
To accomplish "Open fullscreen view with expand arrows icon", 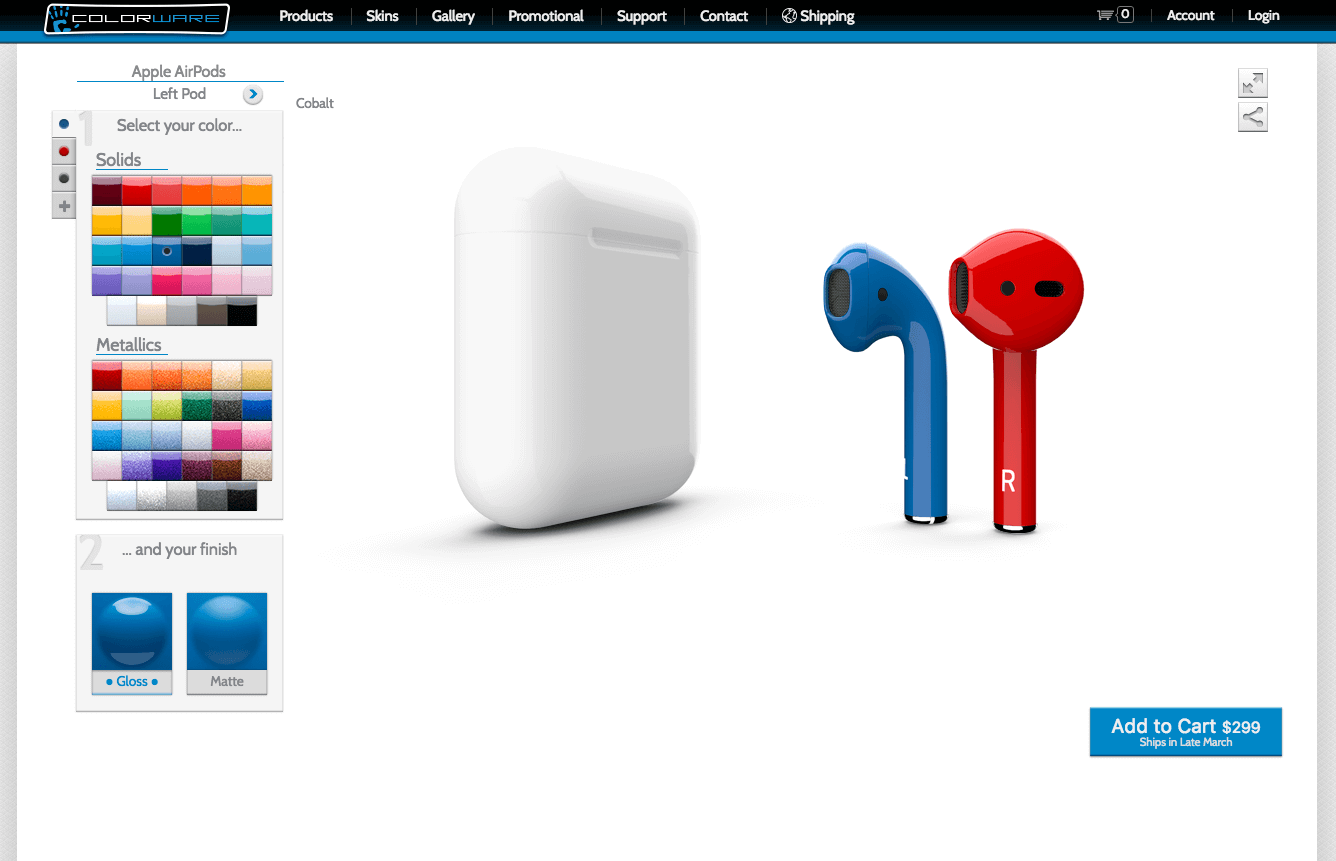I will [x=1253, y=83].
